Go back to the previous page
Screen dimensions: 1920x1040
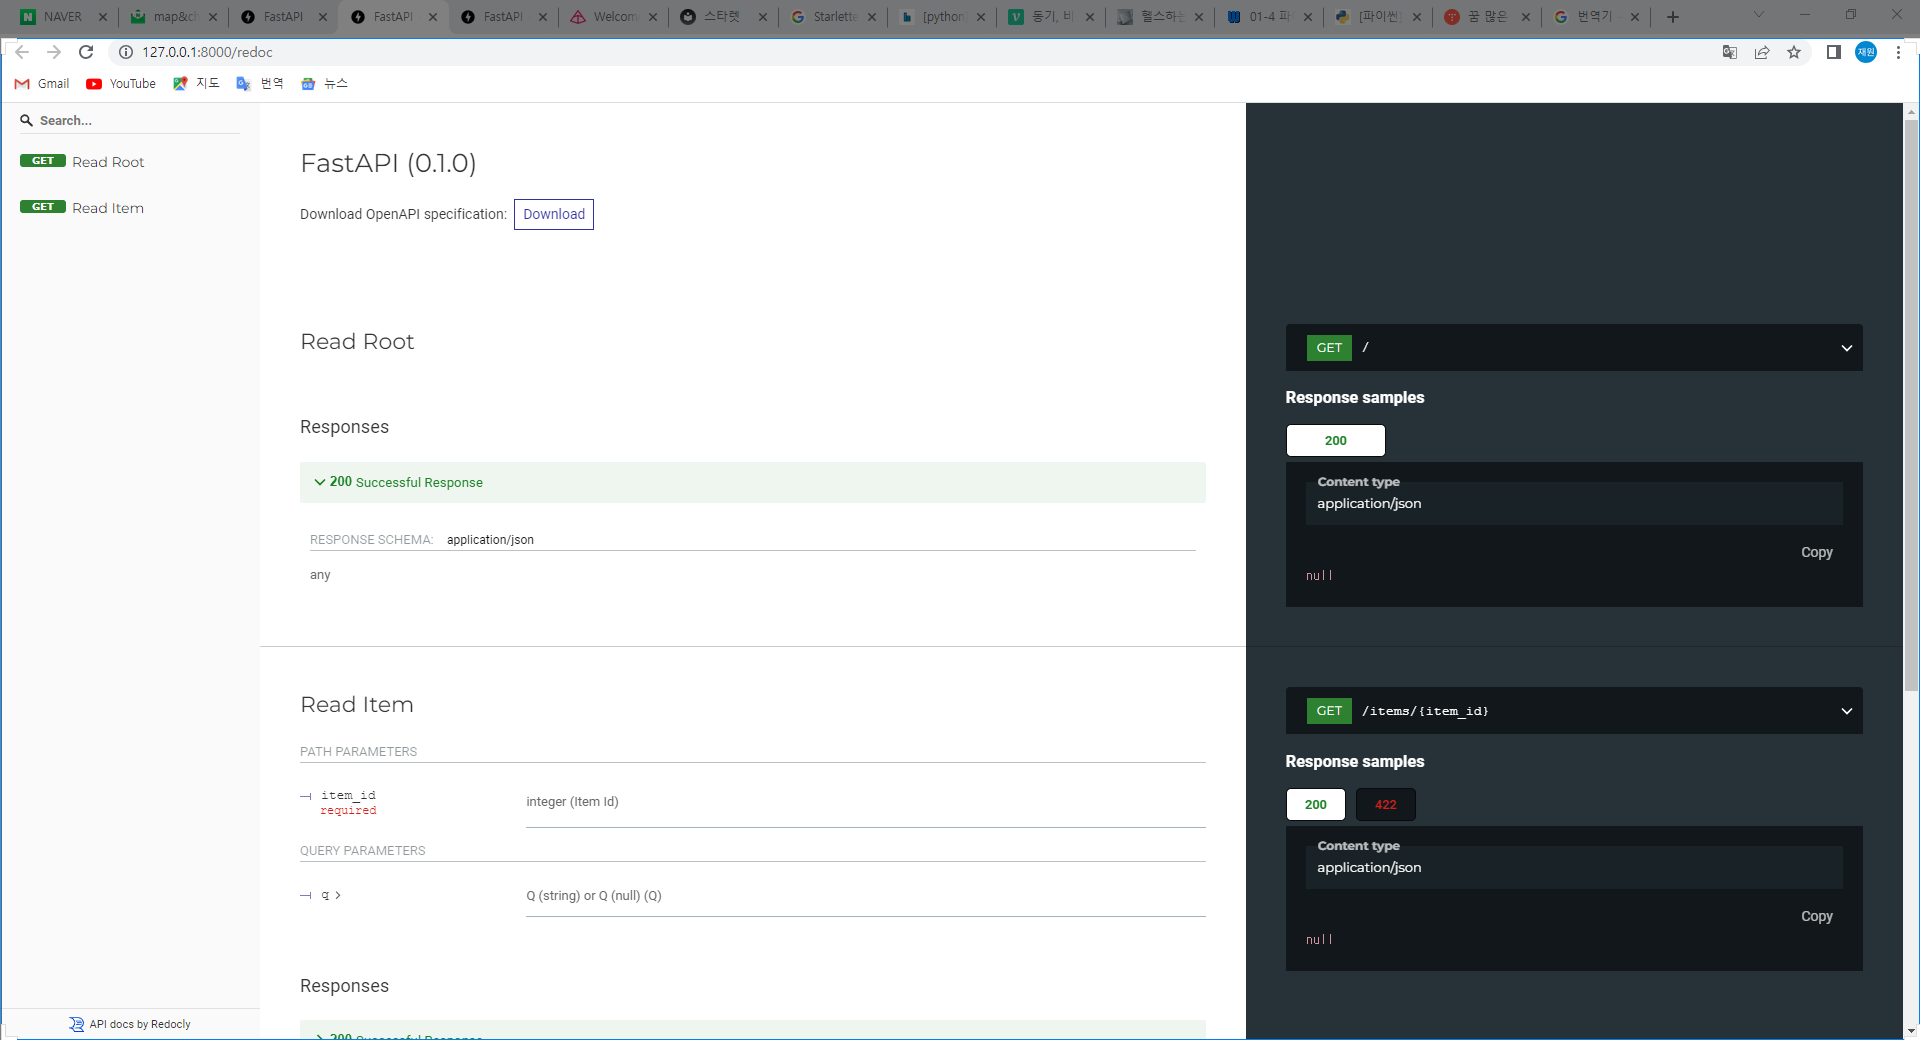(22, 52)
